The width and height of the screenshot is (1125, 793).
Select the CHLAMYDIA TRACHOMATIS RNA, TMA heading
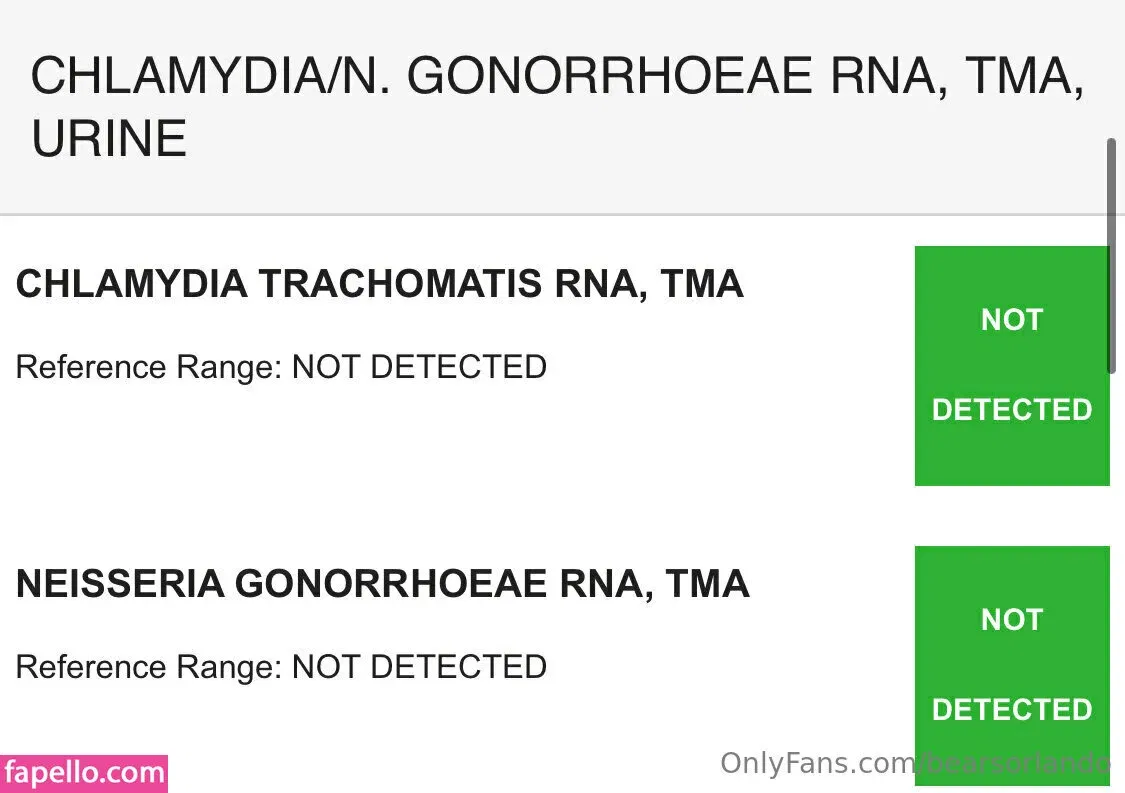379,285
